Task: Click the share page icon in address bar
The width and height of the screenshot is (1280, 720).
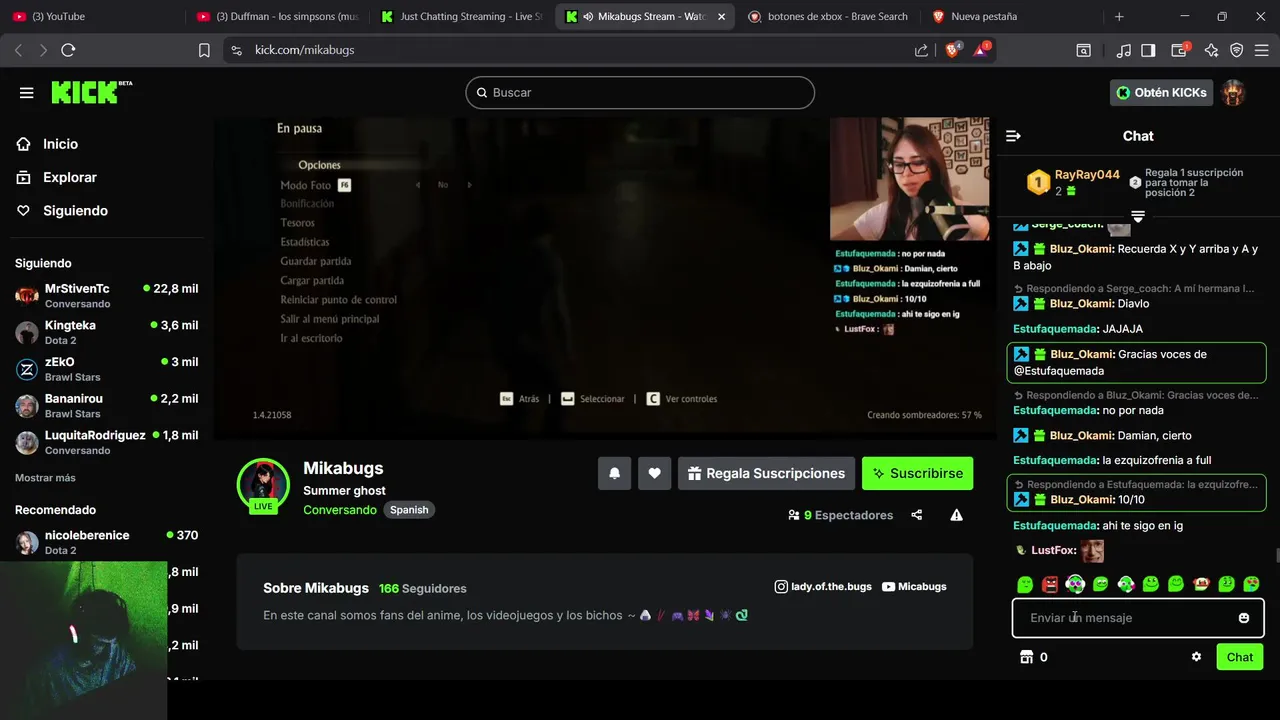Action: click(x=921, y=50)
